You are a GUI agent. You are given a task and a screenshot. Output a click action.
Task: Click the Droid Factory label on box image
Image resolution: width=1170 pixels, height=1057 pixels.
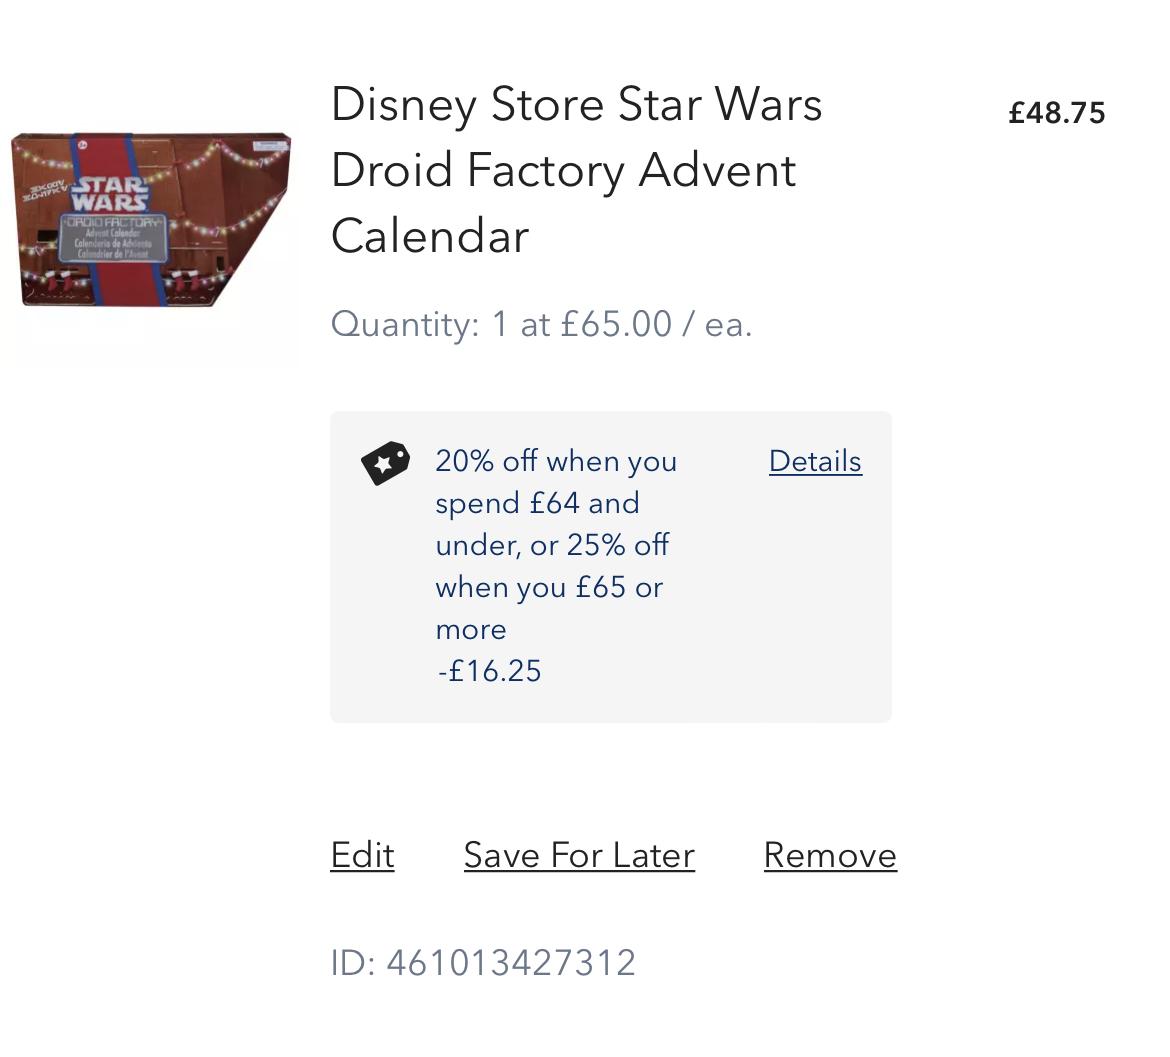point(110,223)
